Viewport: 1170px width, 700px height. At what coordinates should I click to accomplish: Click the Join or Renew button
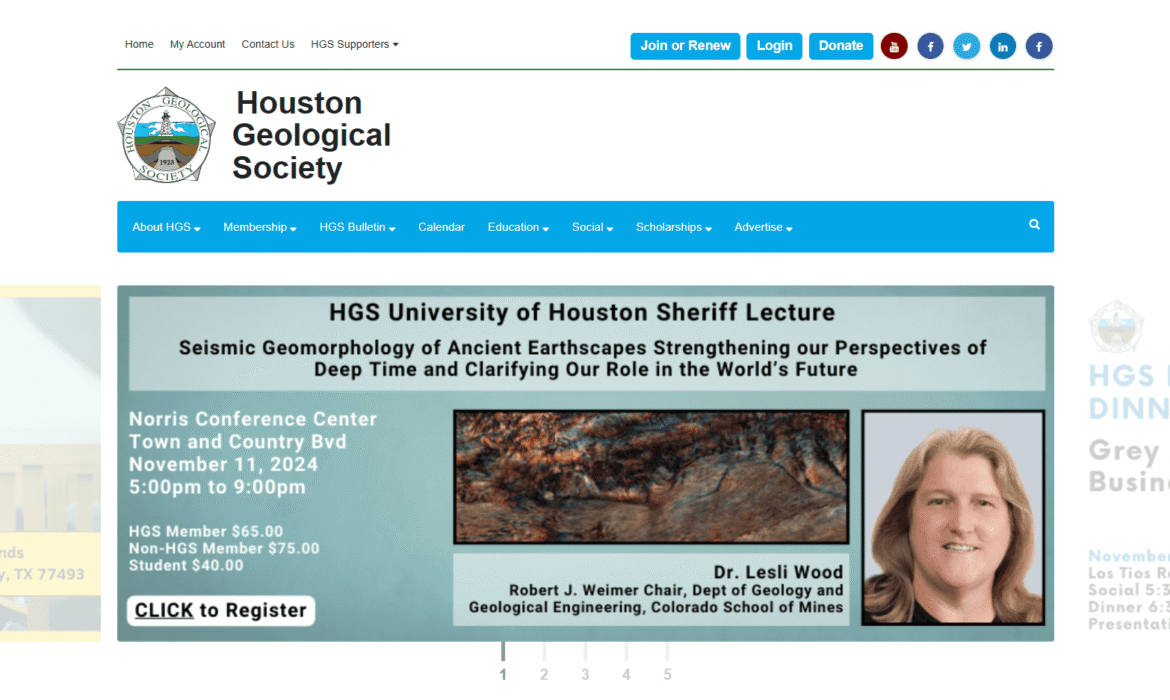click(x=685, y=46)
